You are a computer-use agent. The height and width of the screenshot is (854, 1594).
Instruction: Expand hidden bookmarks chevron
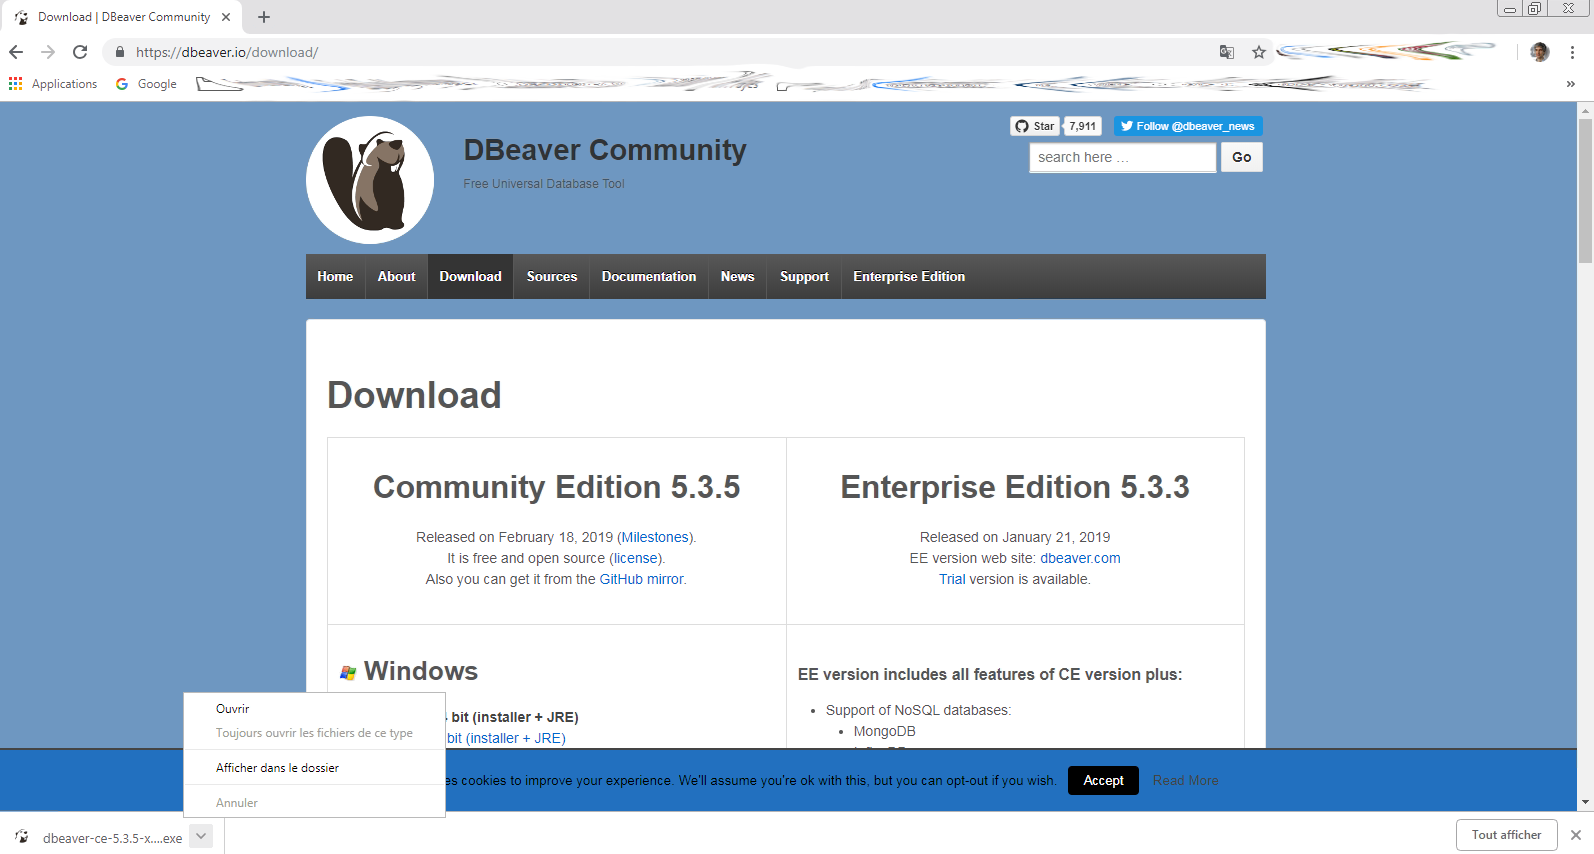coord(1570,84)
